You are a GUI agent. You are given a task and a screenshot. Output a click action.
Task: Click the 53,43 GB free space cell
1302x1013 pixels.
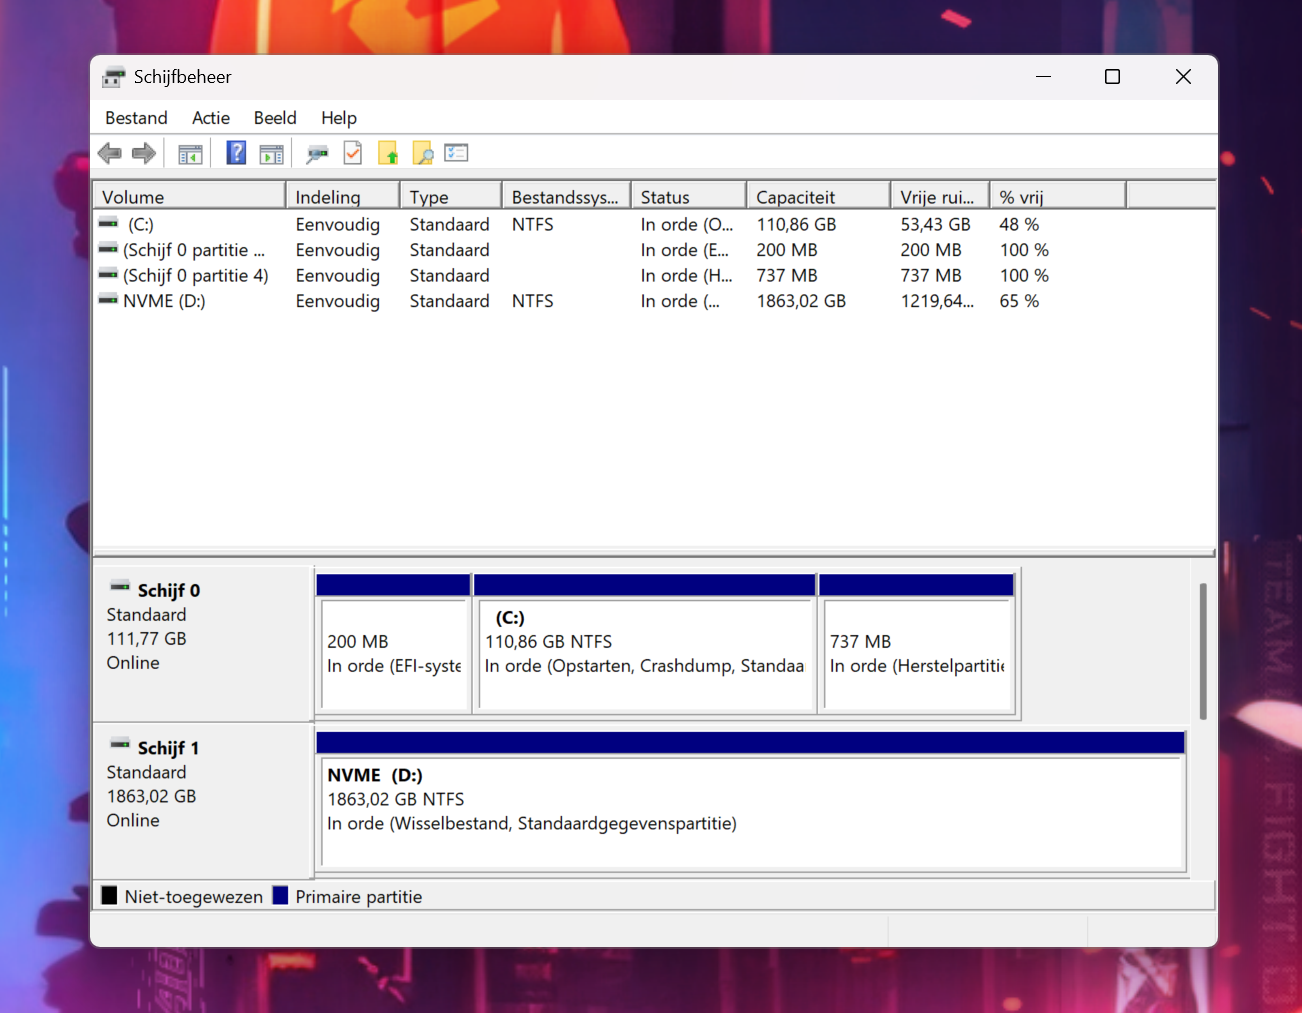coord(935,225)
